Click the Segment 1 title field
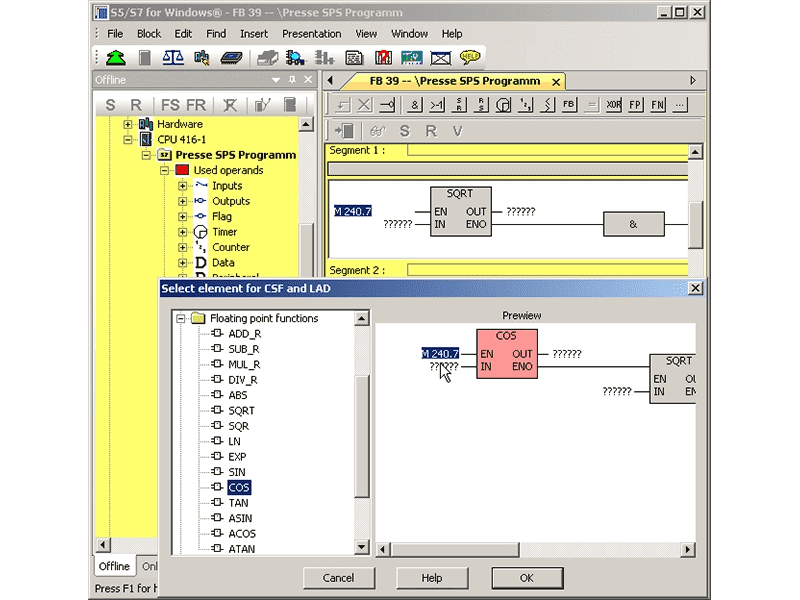 click(547, 151)
